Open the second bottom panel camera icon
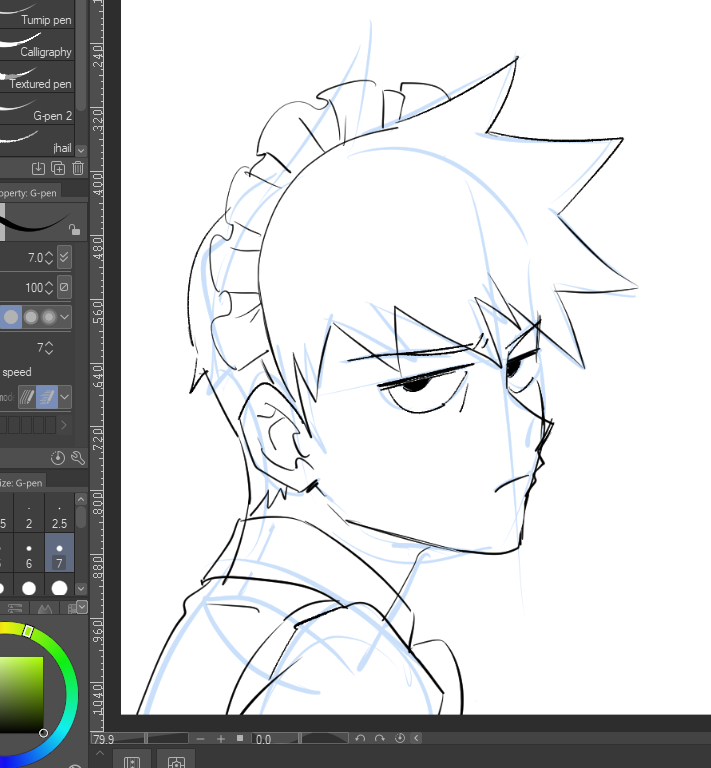This screenshot has width=711, height=768. point(176,761)
